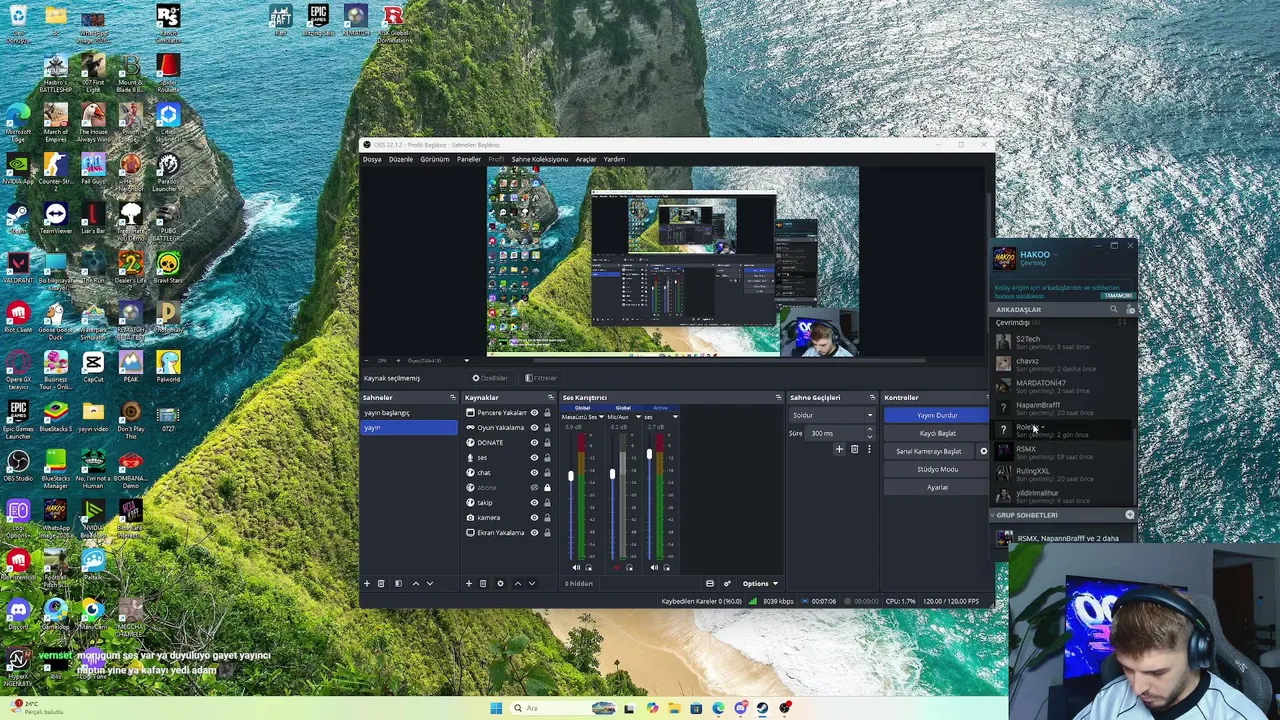
Task: Open Sahne Koleksiyonu menu
Action: click(x=540, y=159)
